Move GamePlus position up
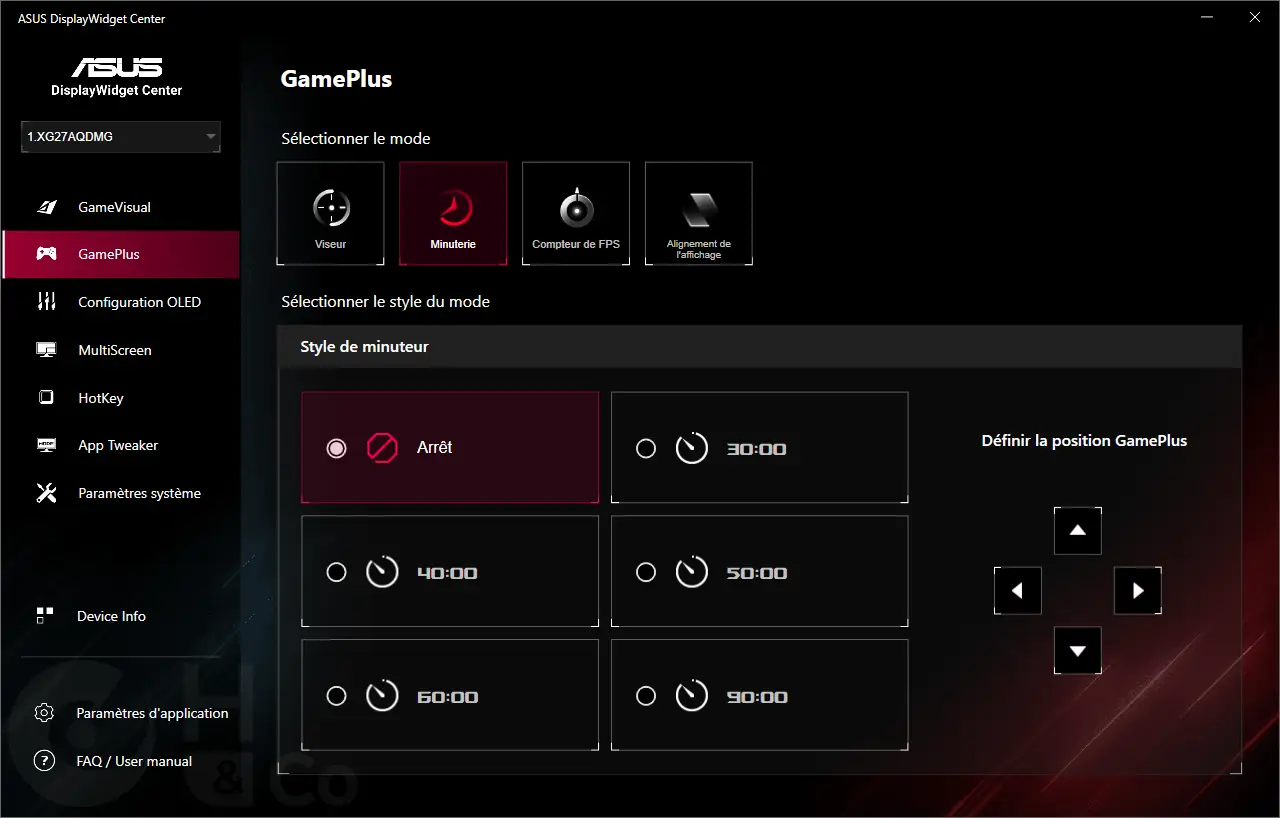Viewport: 1280px width, 818px height. pyautogui.click(x=1078, y=531)
